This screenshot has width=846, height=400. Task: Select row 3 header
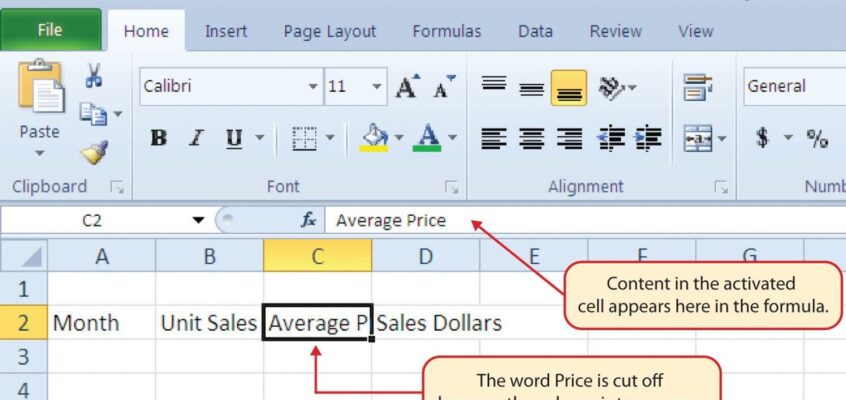(x=24, y=356)
